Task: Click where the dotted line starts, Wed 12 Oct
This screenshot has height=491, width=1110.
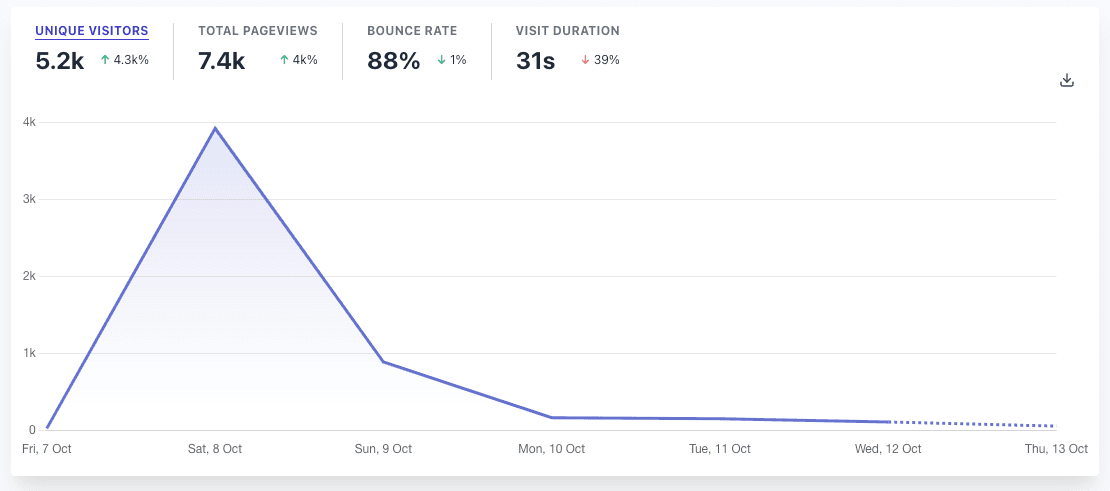Action: [889, 422]
